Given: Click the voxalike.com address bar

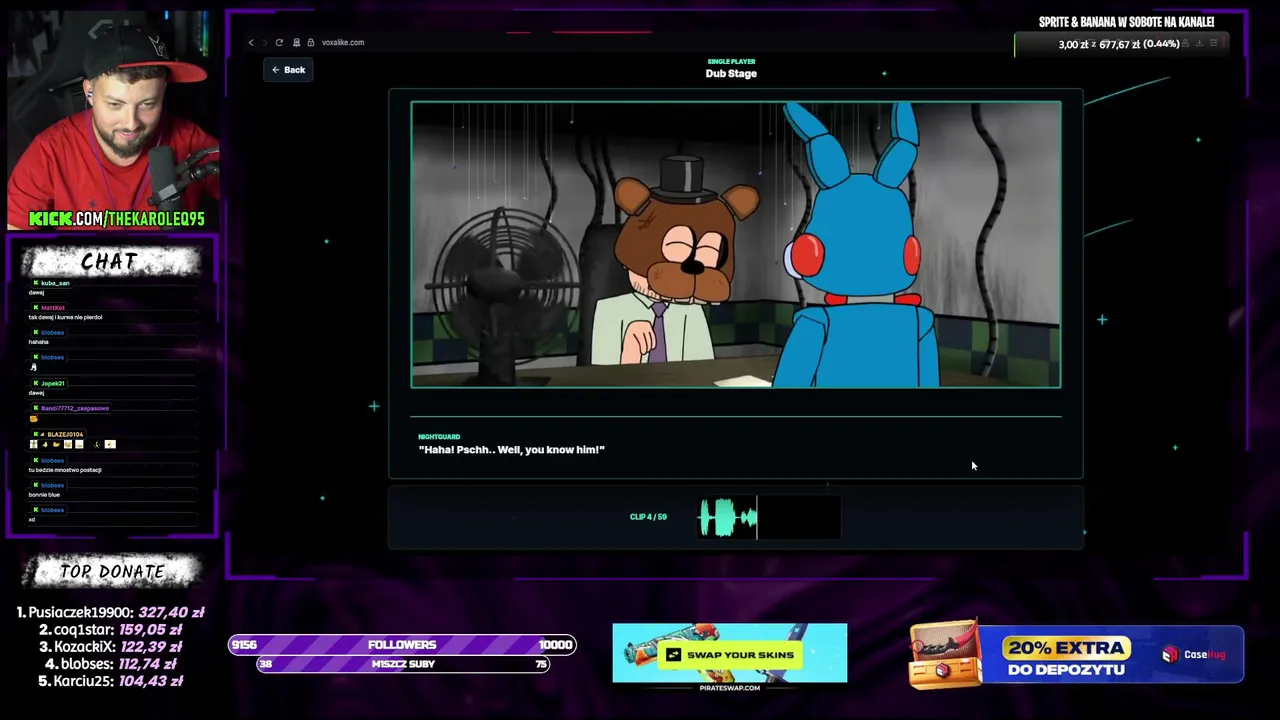Looking at the screenshot, I should [x=343, y=43].
